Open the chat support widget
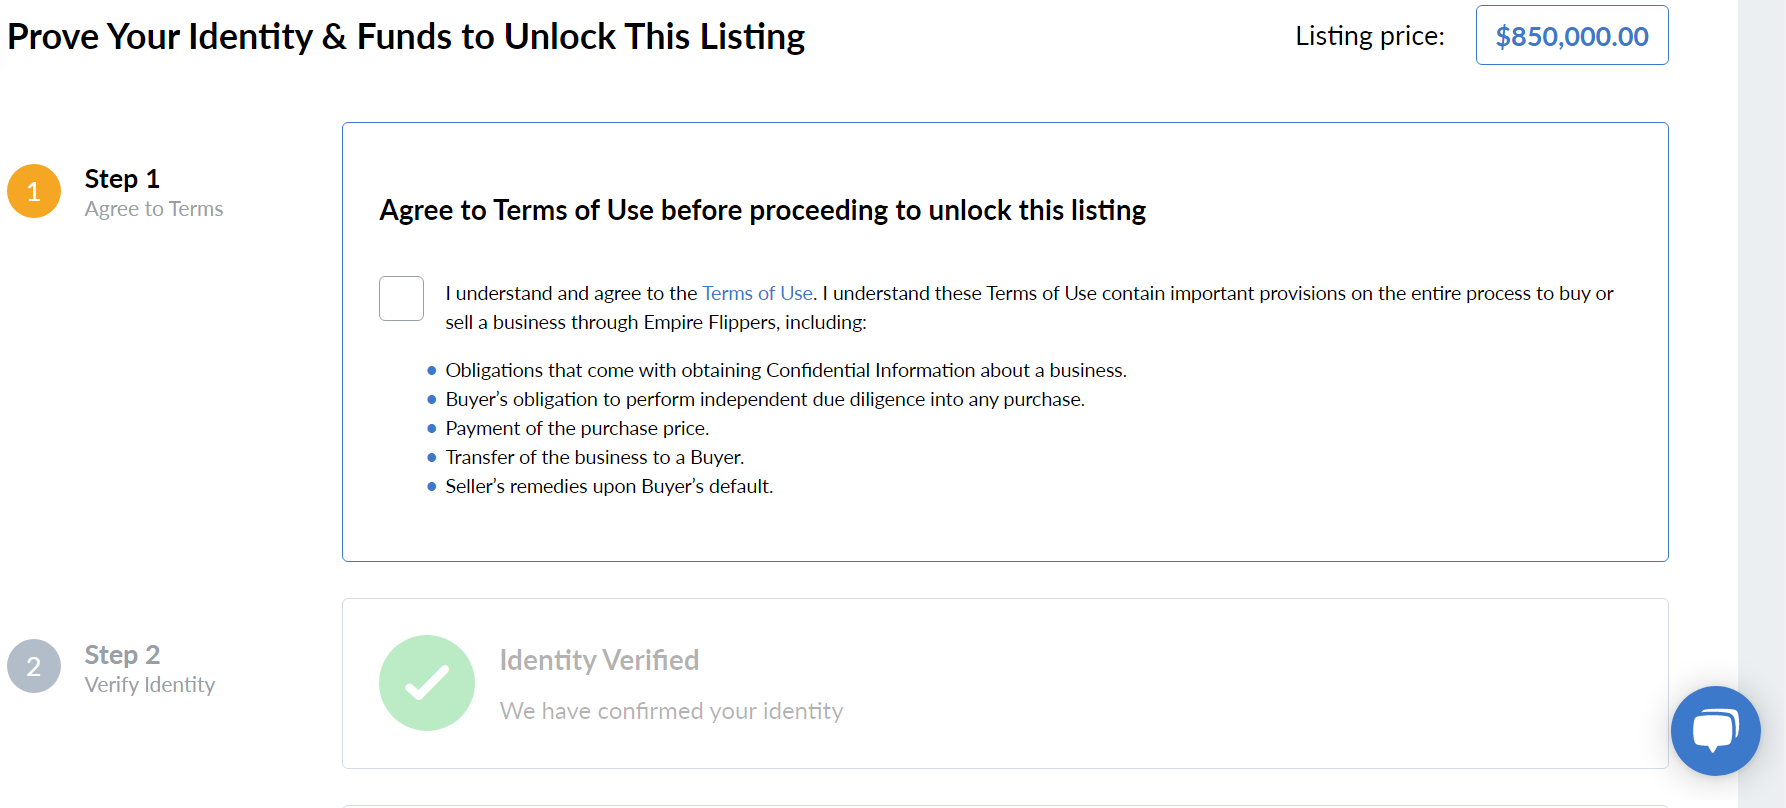 click(x=1715, y=731)
